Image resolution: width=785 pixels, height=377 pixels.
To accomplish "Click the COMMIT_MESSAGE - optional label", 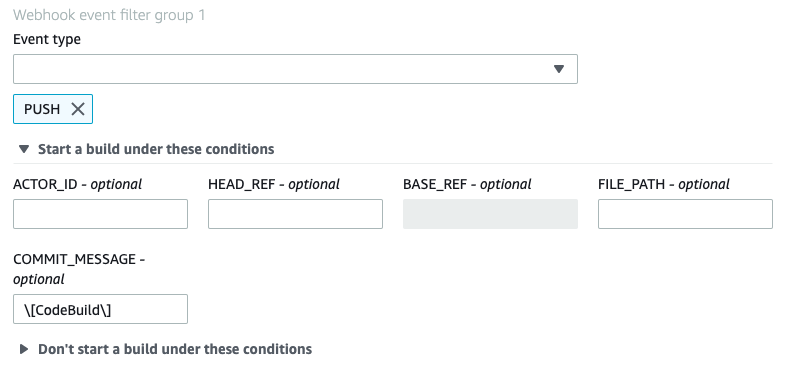I will (x=79, y=269).
